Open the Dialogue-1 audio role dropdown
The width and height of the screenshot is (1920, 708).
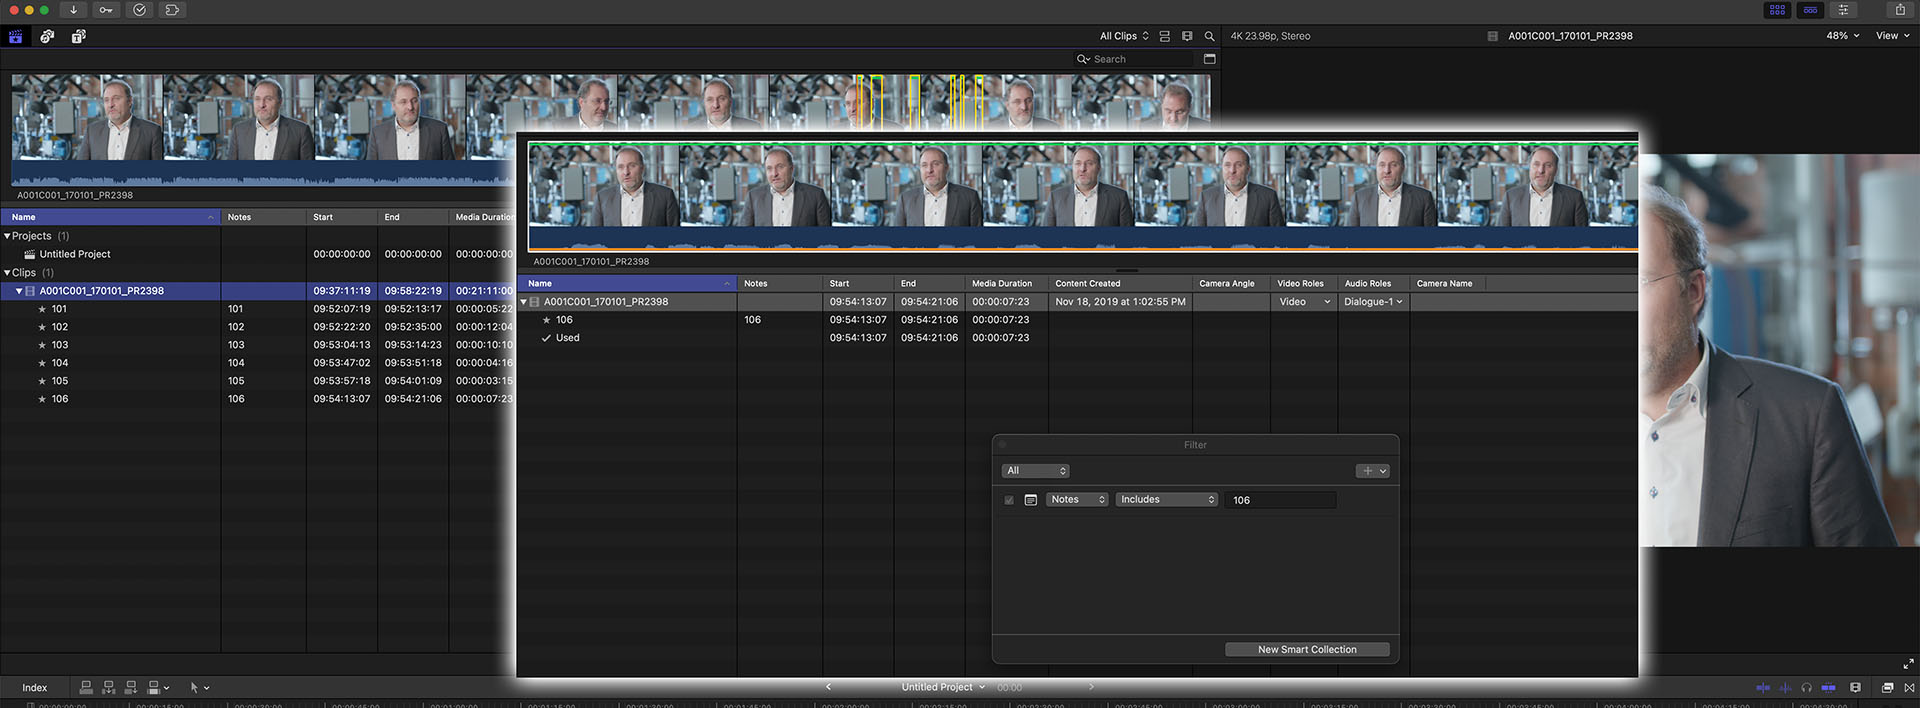click(x=1373, y=302)
